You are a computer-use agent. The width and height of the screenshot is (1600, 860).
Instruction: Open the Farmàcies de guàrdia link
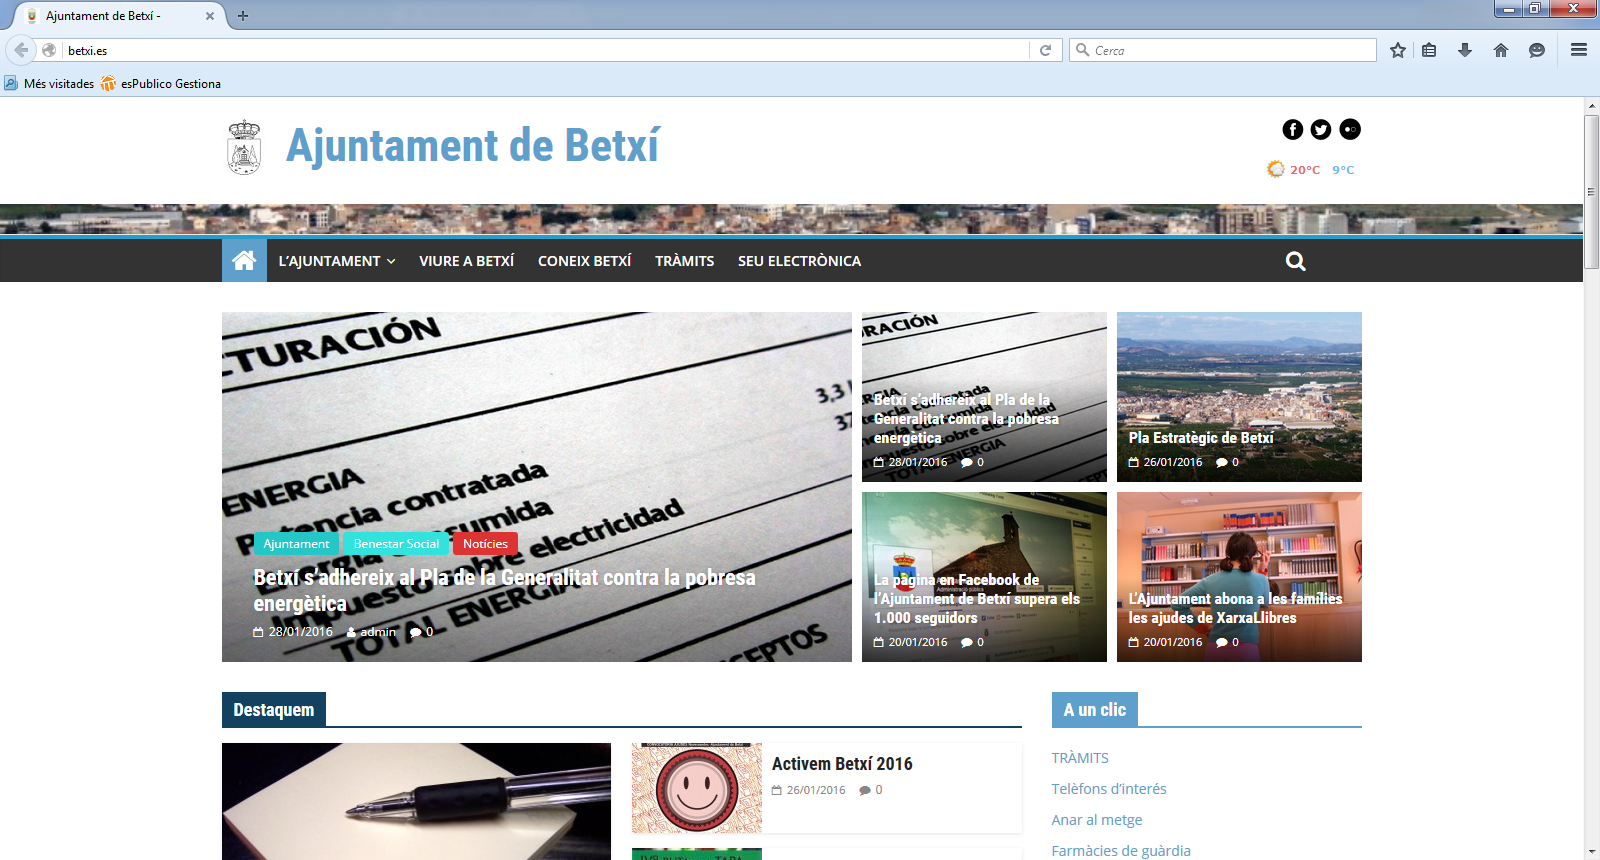click(1121, 851)
